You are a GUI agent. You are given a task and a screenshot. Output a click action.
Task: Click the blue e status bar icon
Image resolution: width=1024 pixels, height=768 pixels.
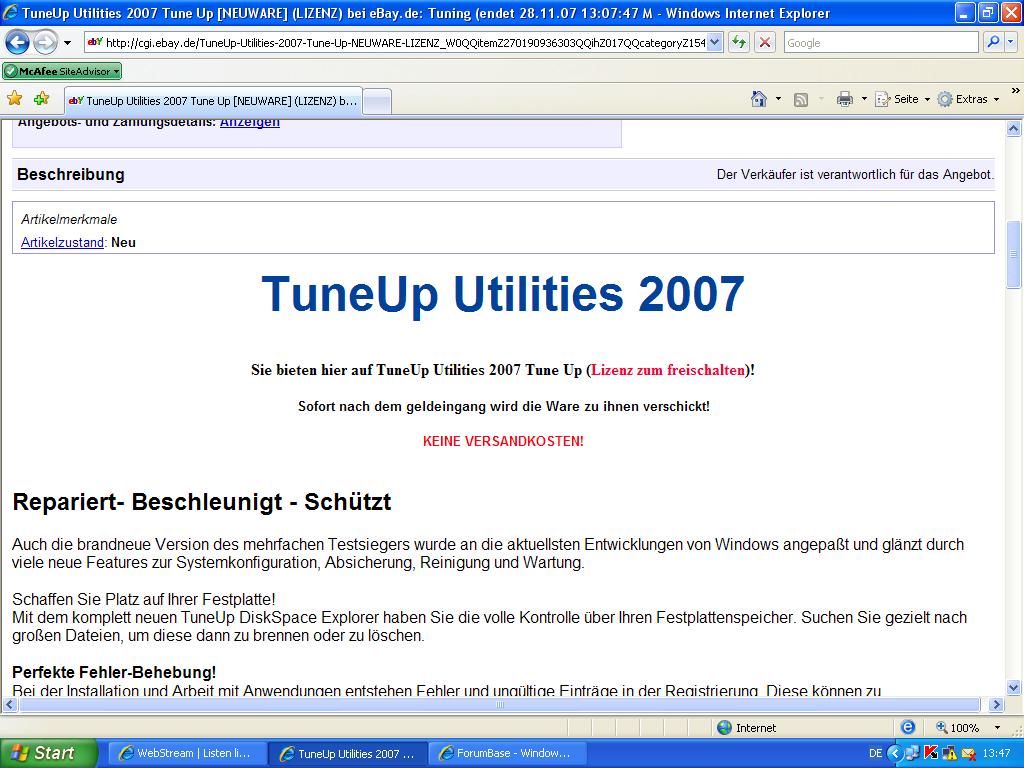click(x=908, y=728)
